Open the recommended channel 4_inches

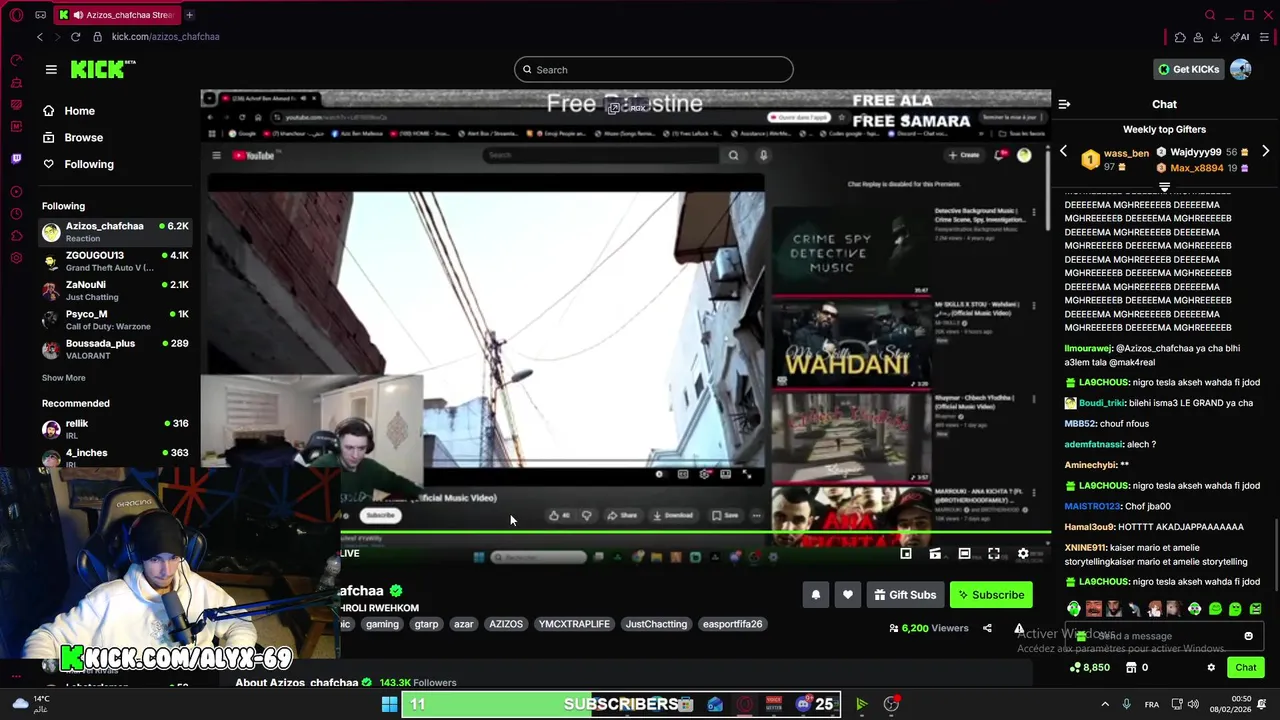click(x=115, y=458)
